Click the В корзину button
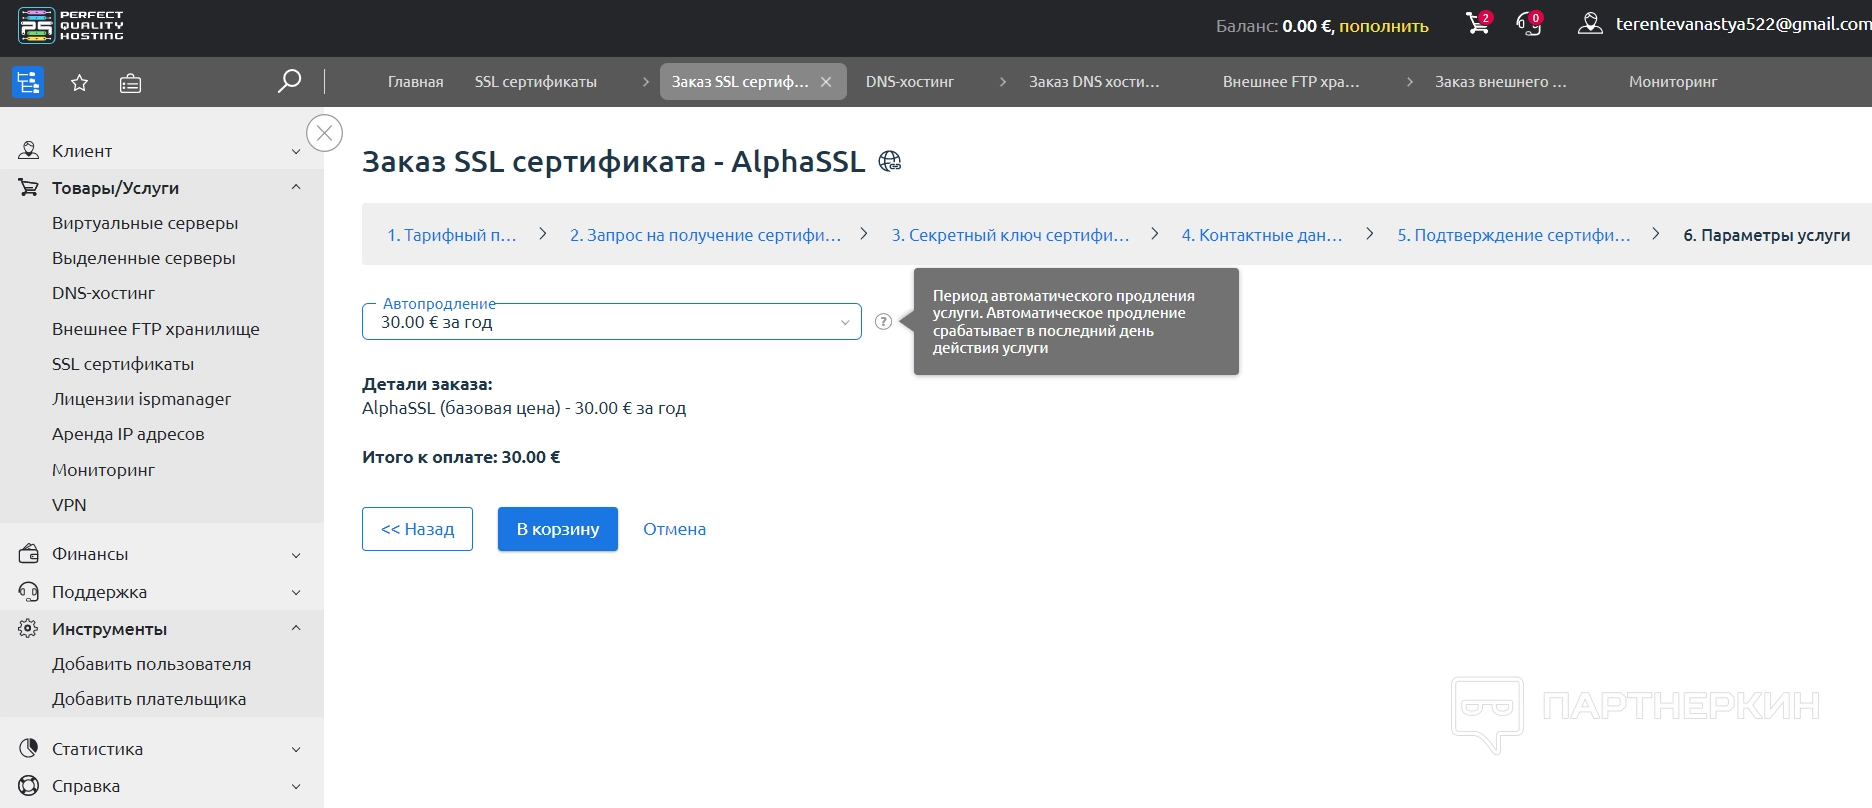This screenshot has width=1872, height=808. click(557, 529)
